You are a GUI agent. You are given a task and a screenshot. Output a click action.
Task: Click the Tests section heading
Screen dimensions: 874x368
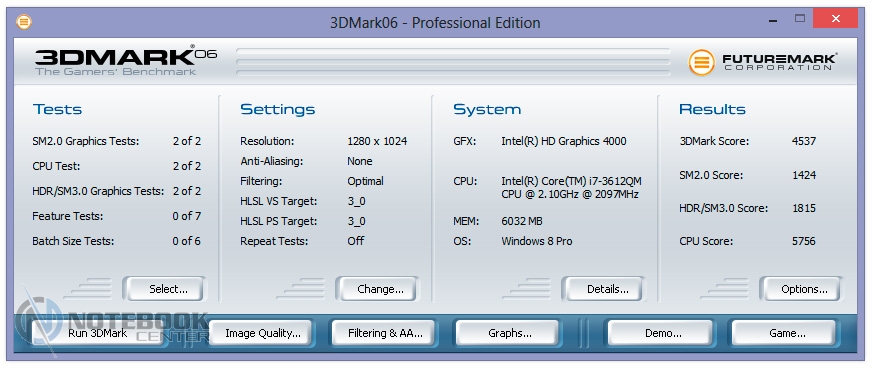coord(57,109)
